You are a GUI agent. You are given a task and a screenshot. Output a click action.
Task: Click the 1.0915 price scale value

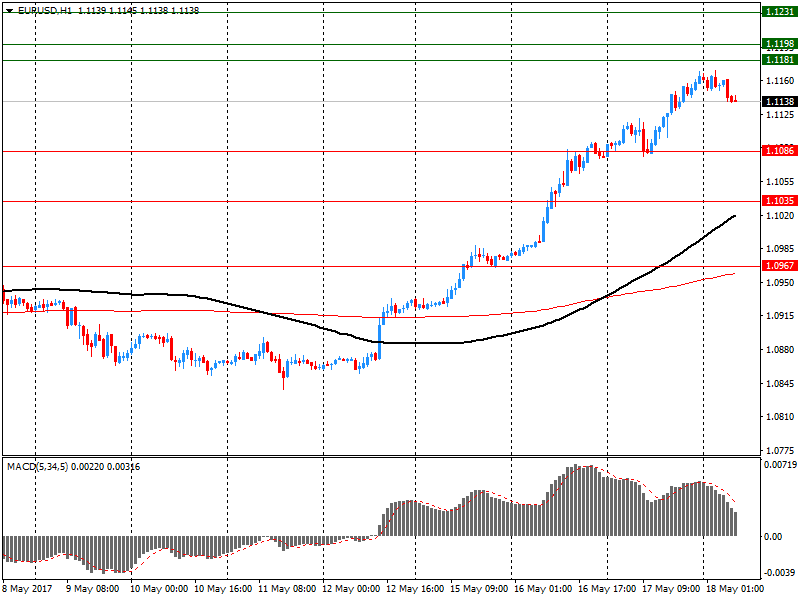780,316
